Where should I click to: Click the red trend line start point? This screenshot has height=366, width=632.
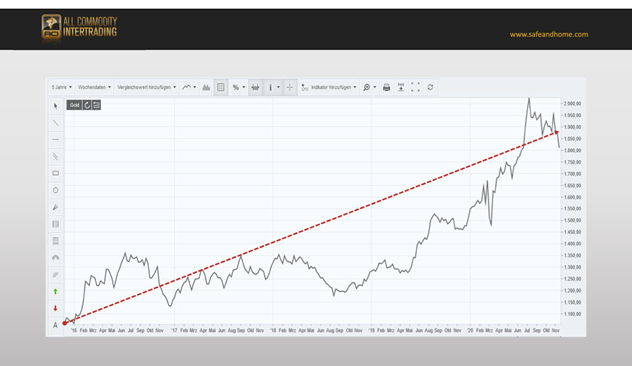point(64,323)
